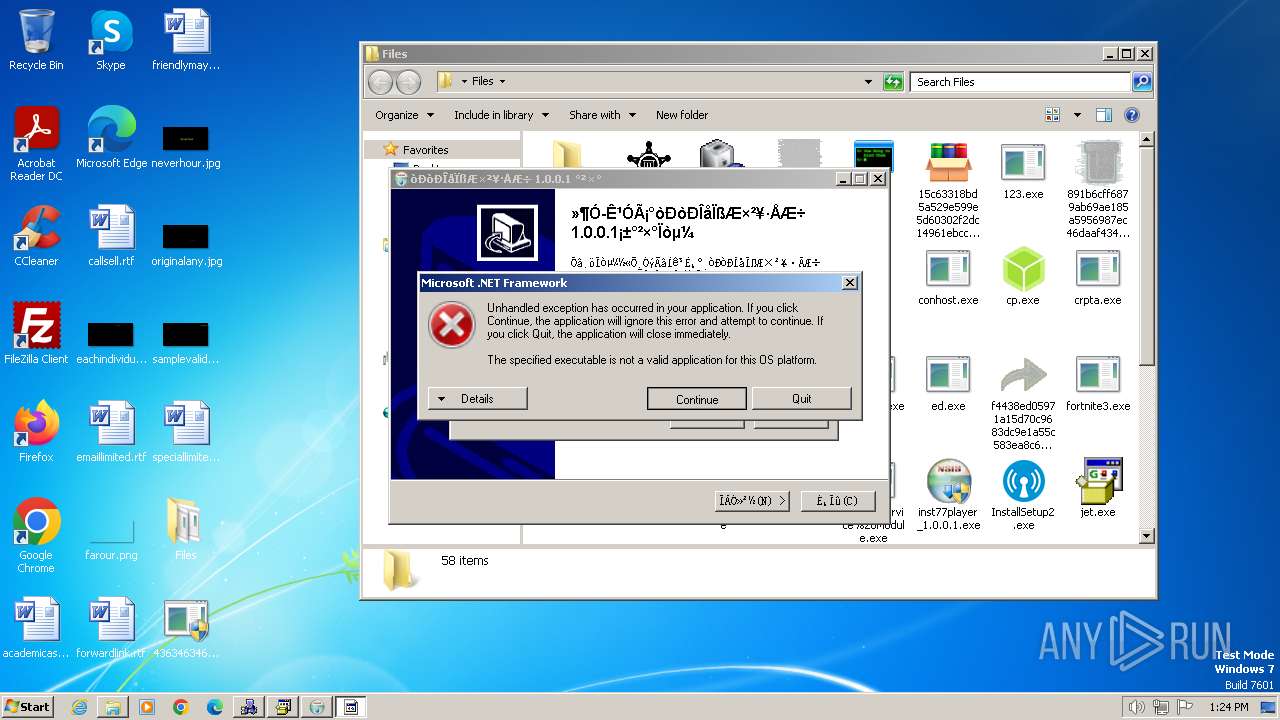Click the Microsoft Edge desktop icon

point(111,138)
